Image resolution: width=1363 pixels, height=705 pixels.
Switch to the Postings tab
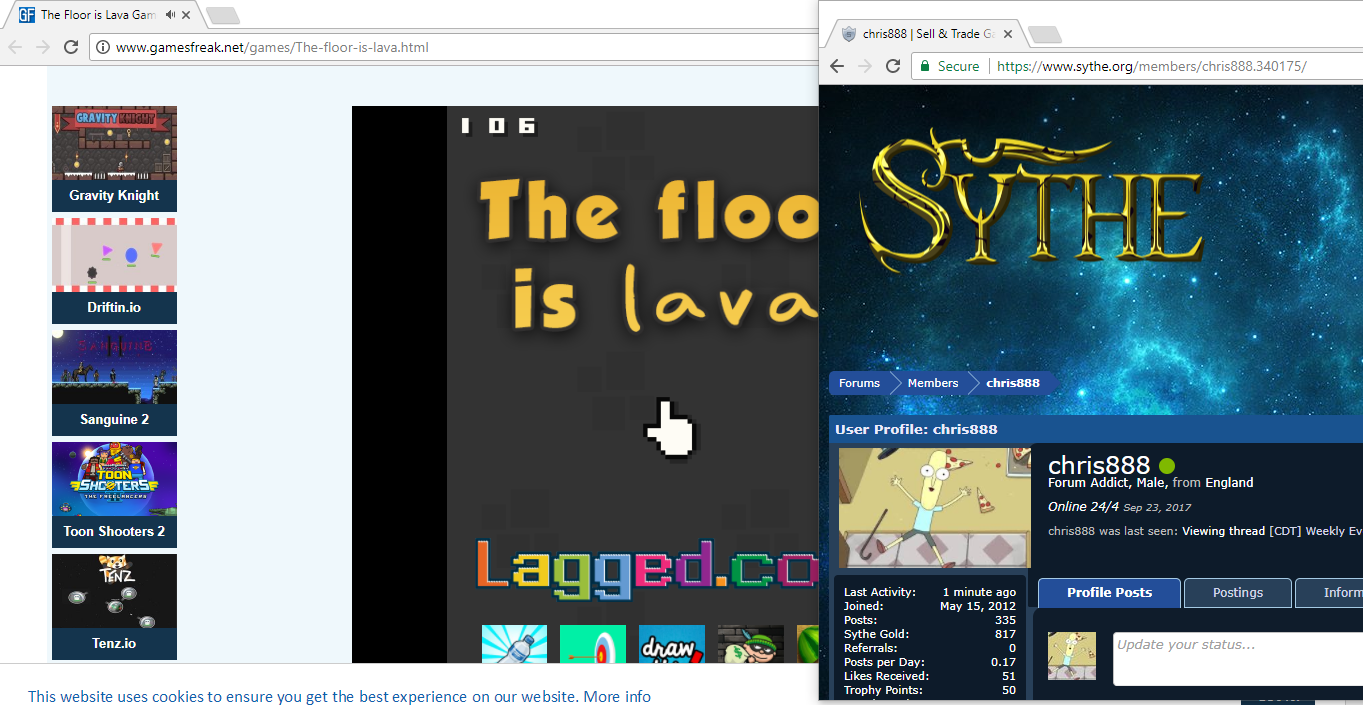click(x=1238, y=593)
